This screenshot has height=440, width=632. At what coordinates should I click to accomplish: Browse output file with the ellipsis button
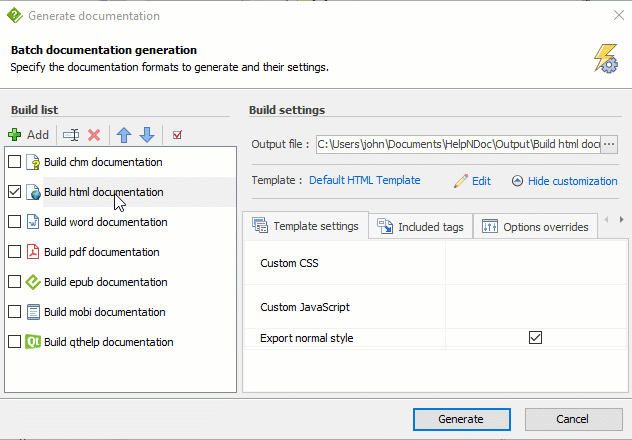pyautogui.click(x=609, y=144)
